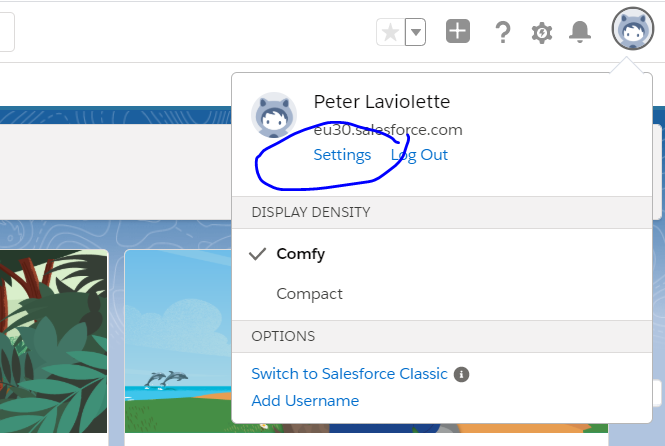This screenshot has height=446, width=665.
Task: Click the eu30.salesforce.com domain text
Action: coord(388,130)
